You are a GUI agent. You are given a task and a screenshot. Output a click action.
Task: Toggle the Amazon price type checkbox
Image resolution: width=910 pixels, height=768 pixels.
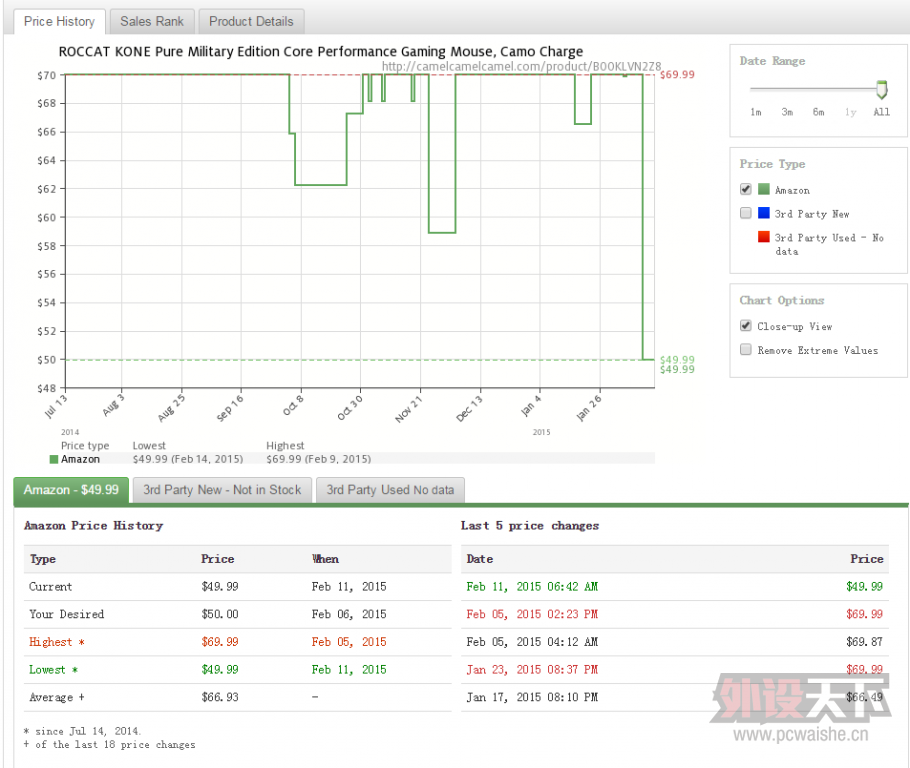pyautogui.click(x=746, y=189)
